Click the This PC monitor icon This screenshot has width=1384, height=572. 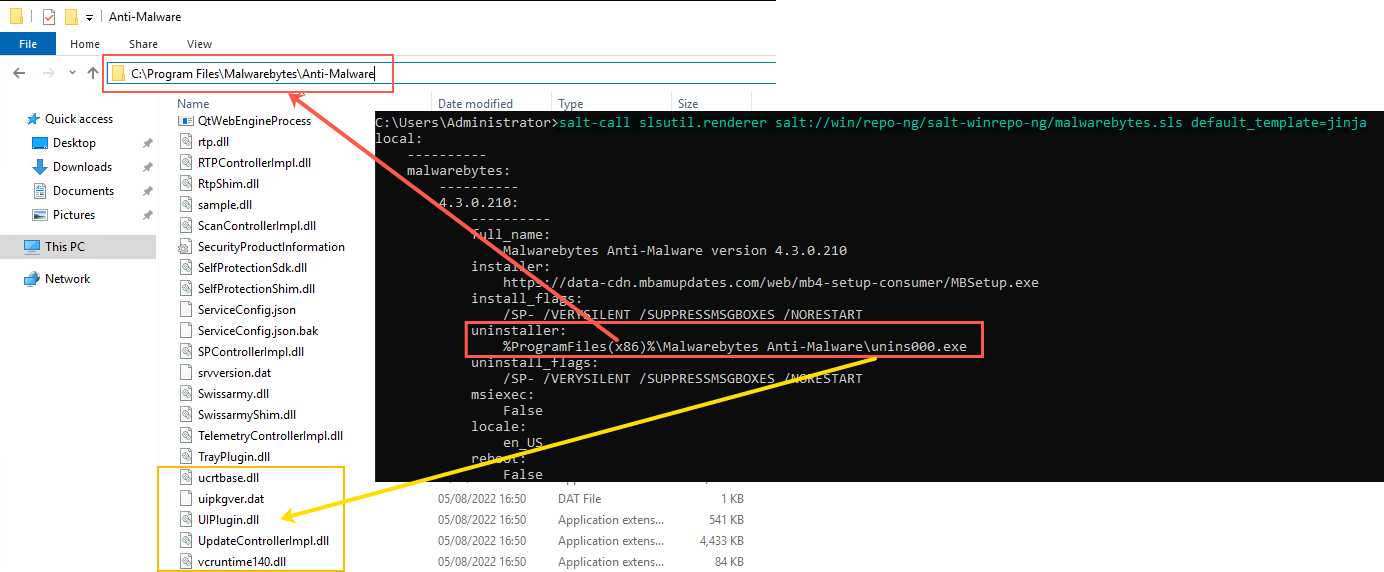point(31,247)
